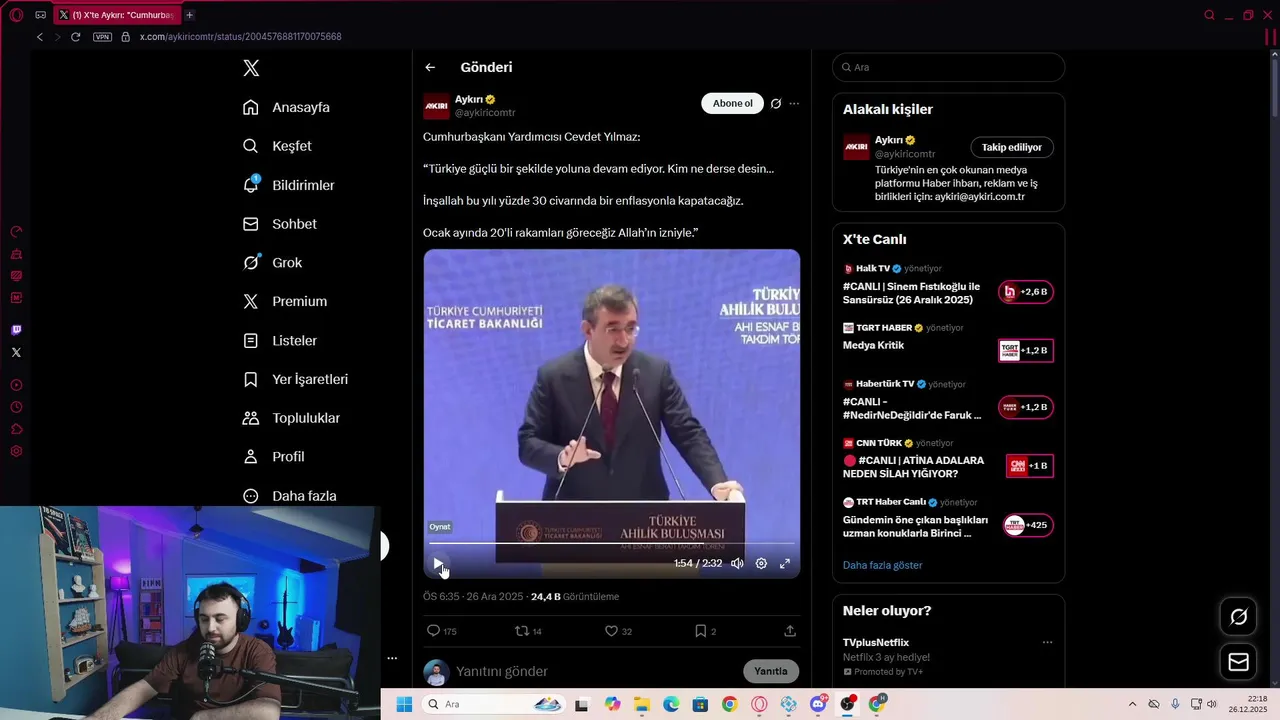Open Keşfet explore page
The image size is (1280, 720).
[277, 146]
